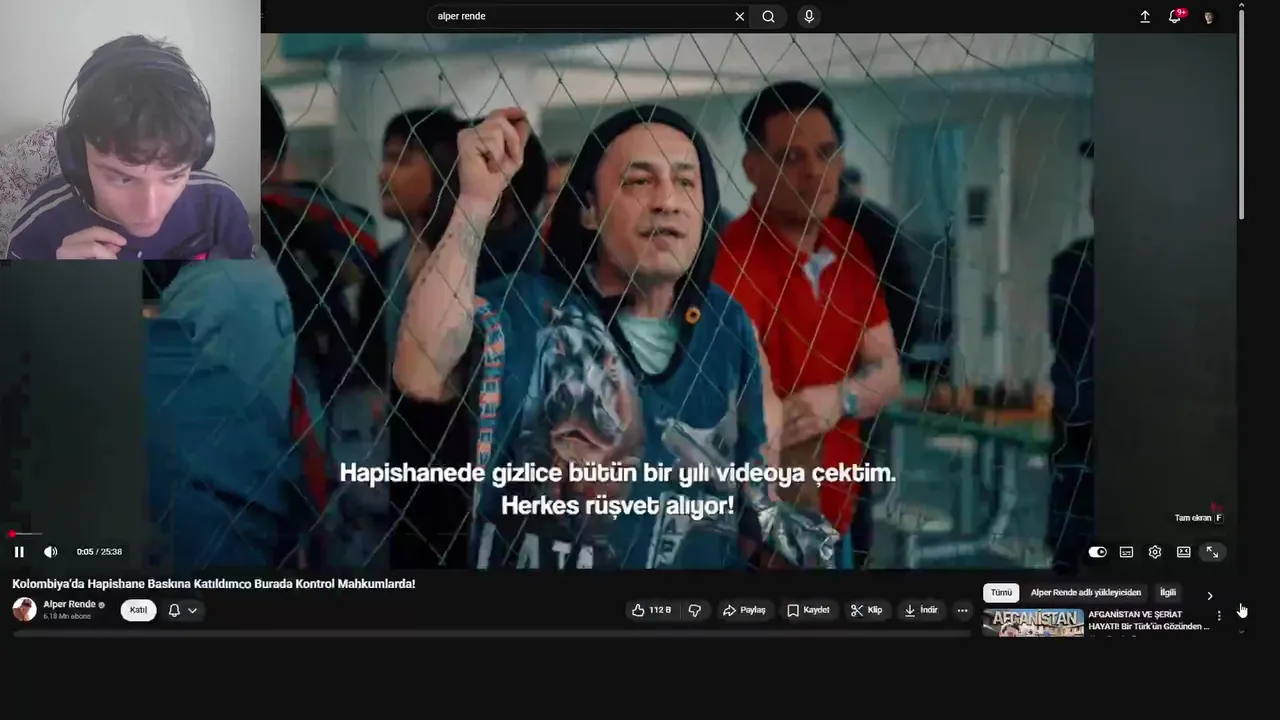
Task: Select the İlgili filter chip
Action: [x=1168, y=593]
